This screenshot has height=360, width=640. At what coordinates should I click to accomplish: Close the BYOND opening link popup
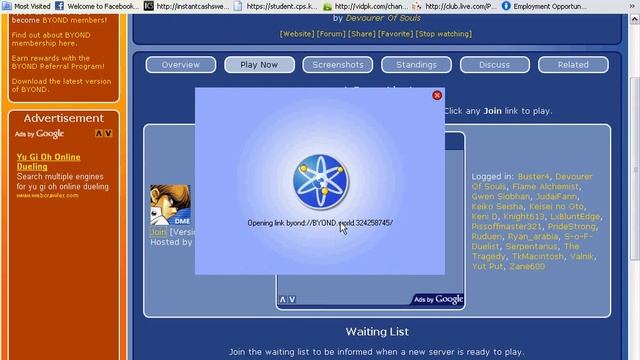point(437,96)
